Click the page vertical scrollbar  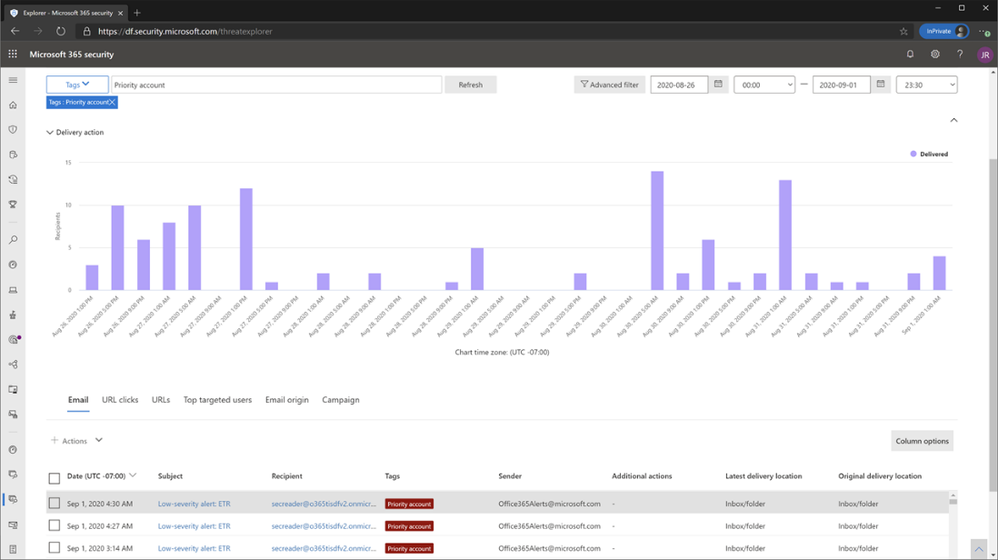tap(993, 325)
